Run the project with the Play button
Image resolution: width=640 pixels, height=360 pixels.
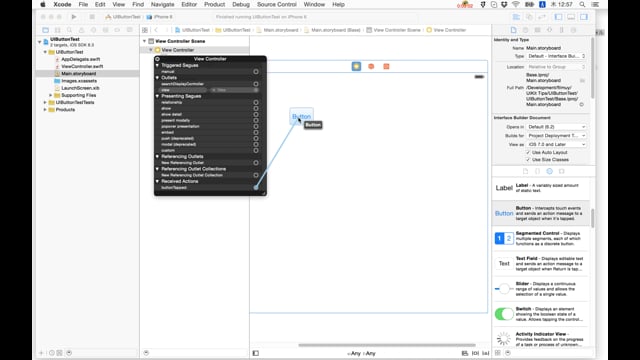pos(73,17)
